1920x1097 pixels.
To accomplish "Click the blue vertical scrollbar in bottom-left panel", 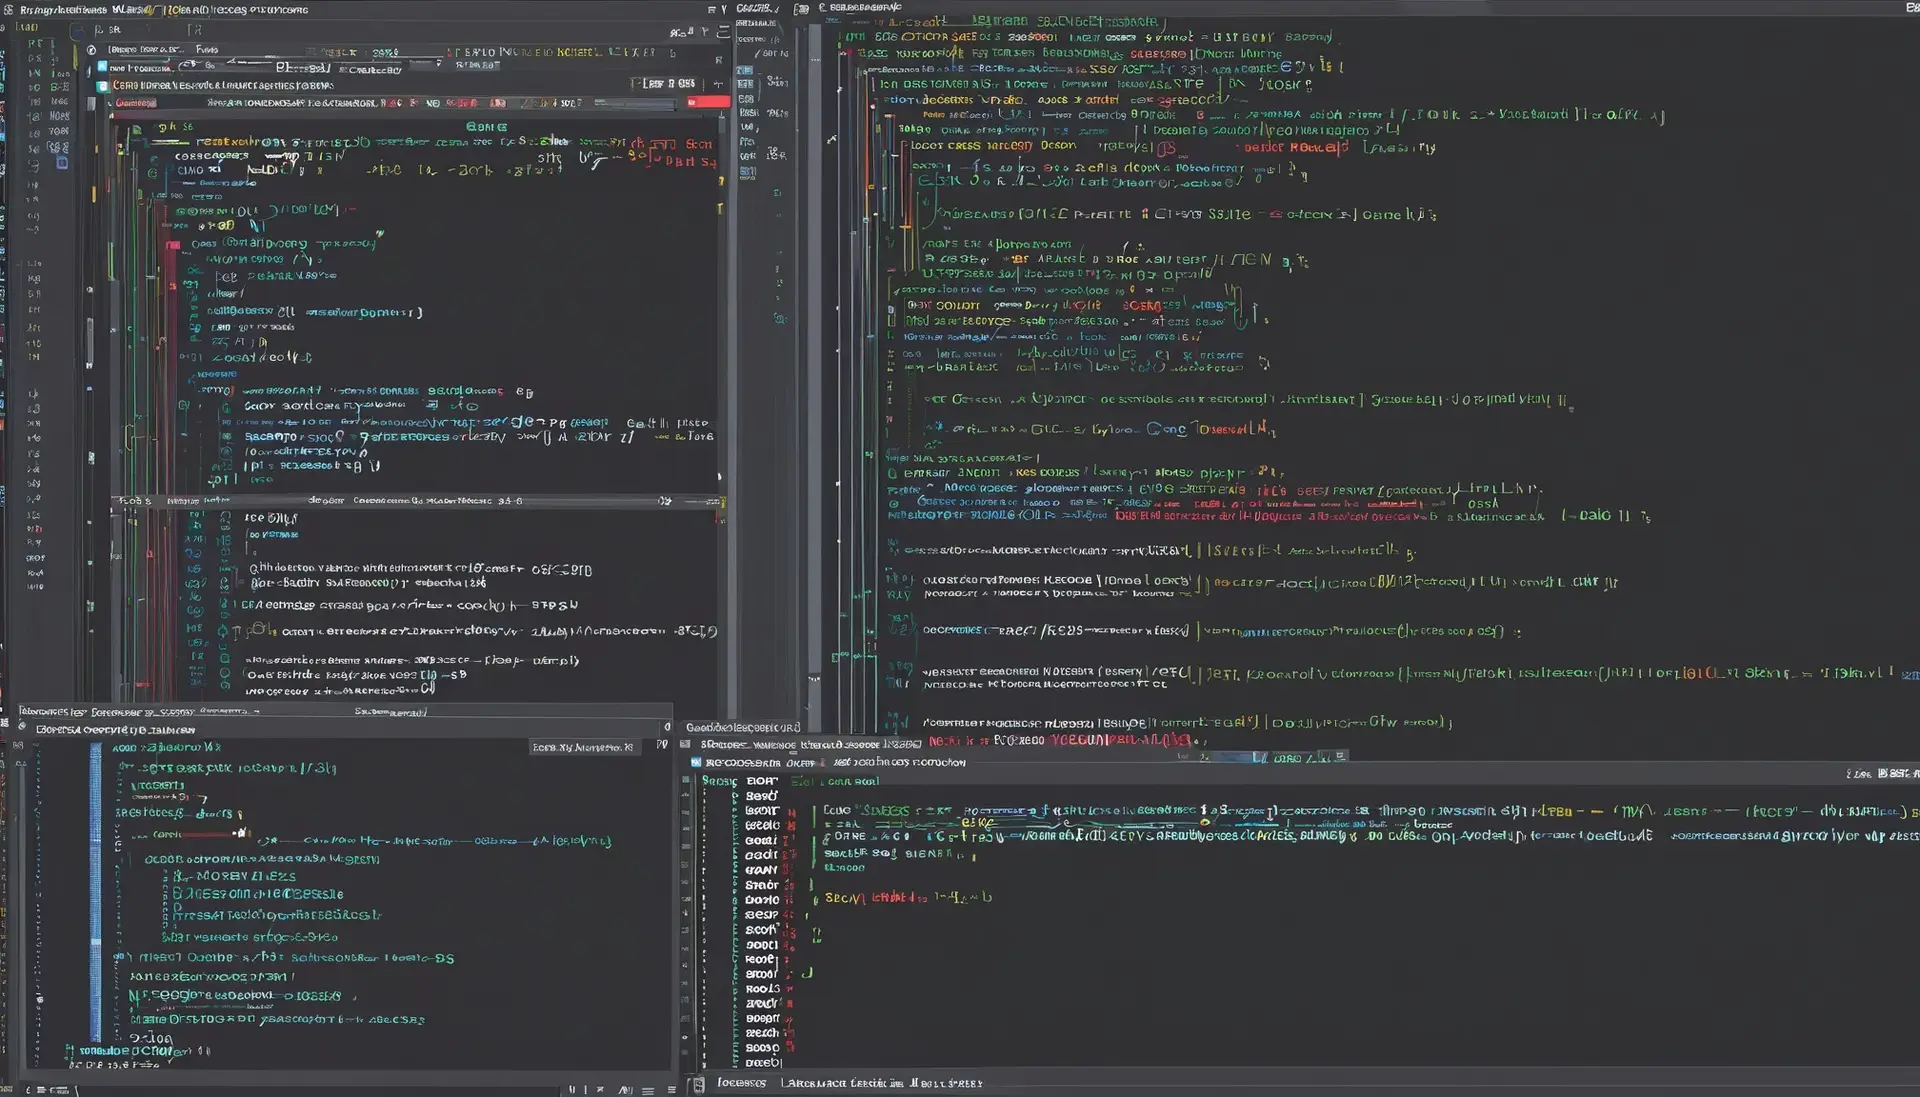I will click(x=96, y=890).
